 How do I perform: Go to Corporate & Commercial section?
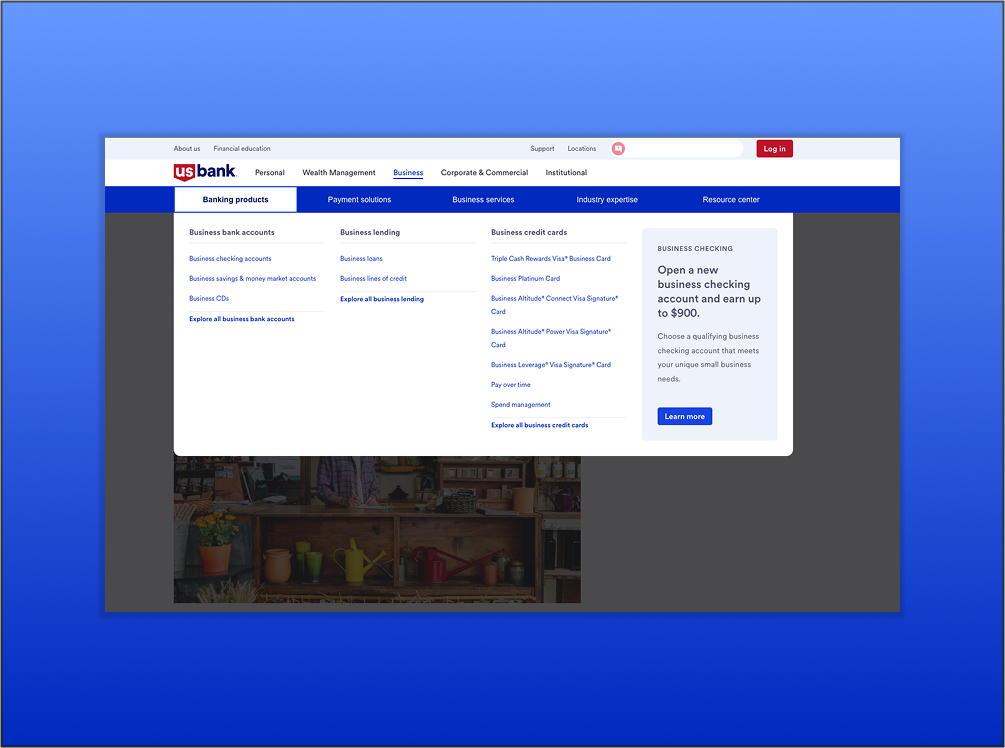(x=484, y=173)
